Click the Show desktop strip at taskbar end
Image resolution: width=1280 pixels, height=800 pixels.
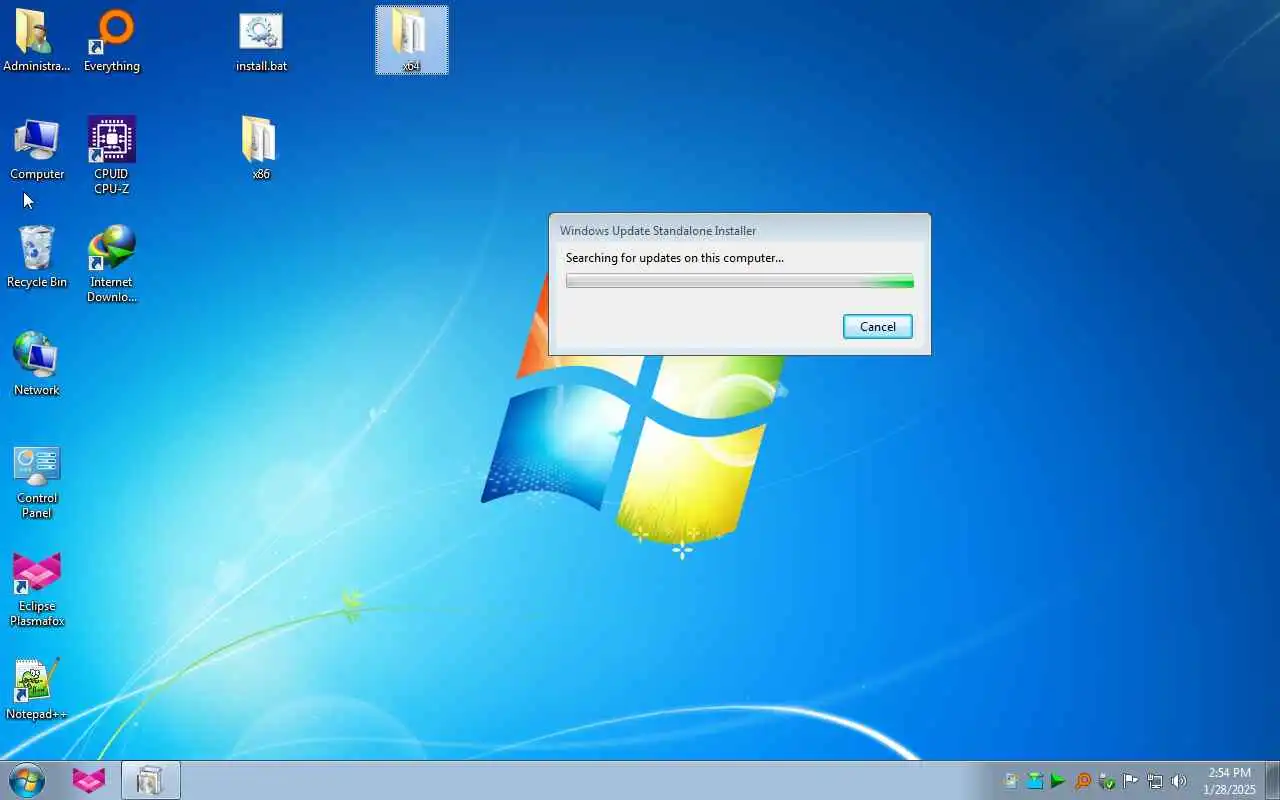[1272, 780]
